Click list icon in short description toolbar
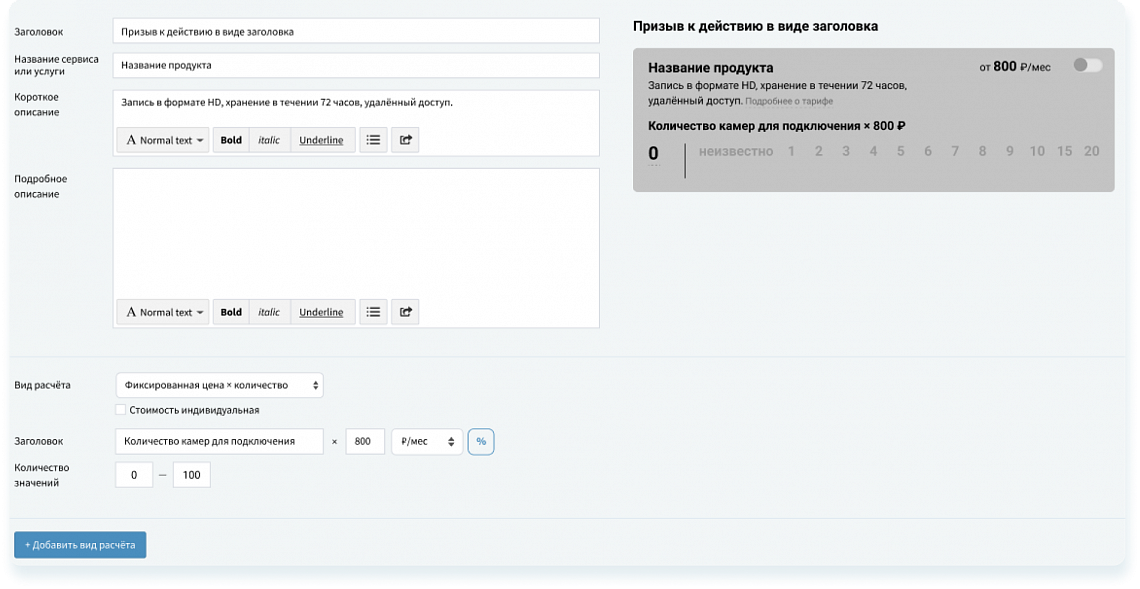Screen dimensions: 1140x589 (x=373, y=140)
